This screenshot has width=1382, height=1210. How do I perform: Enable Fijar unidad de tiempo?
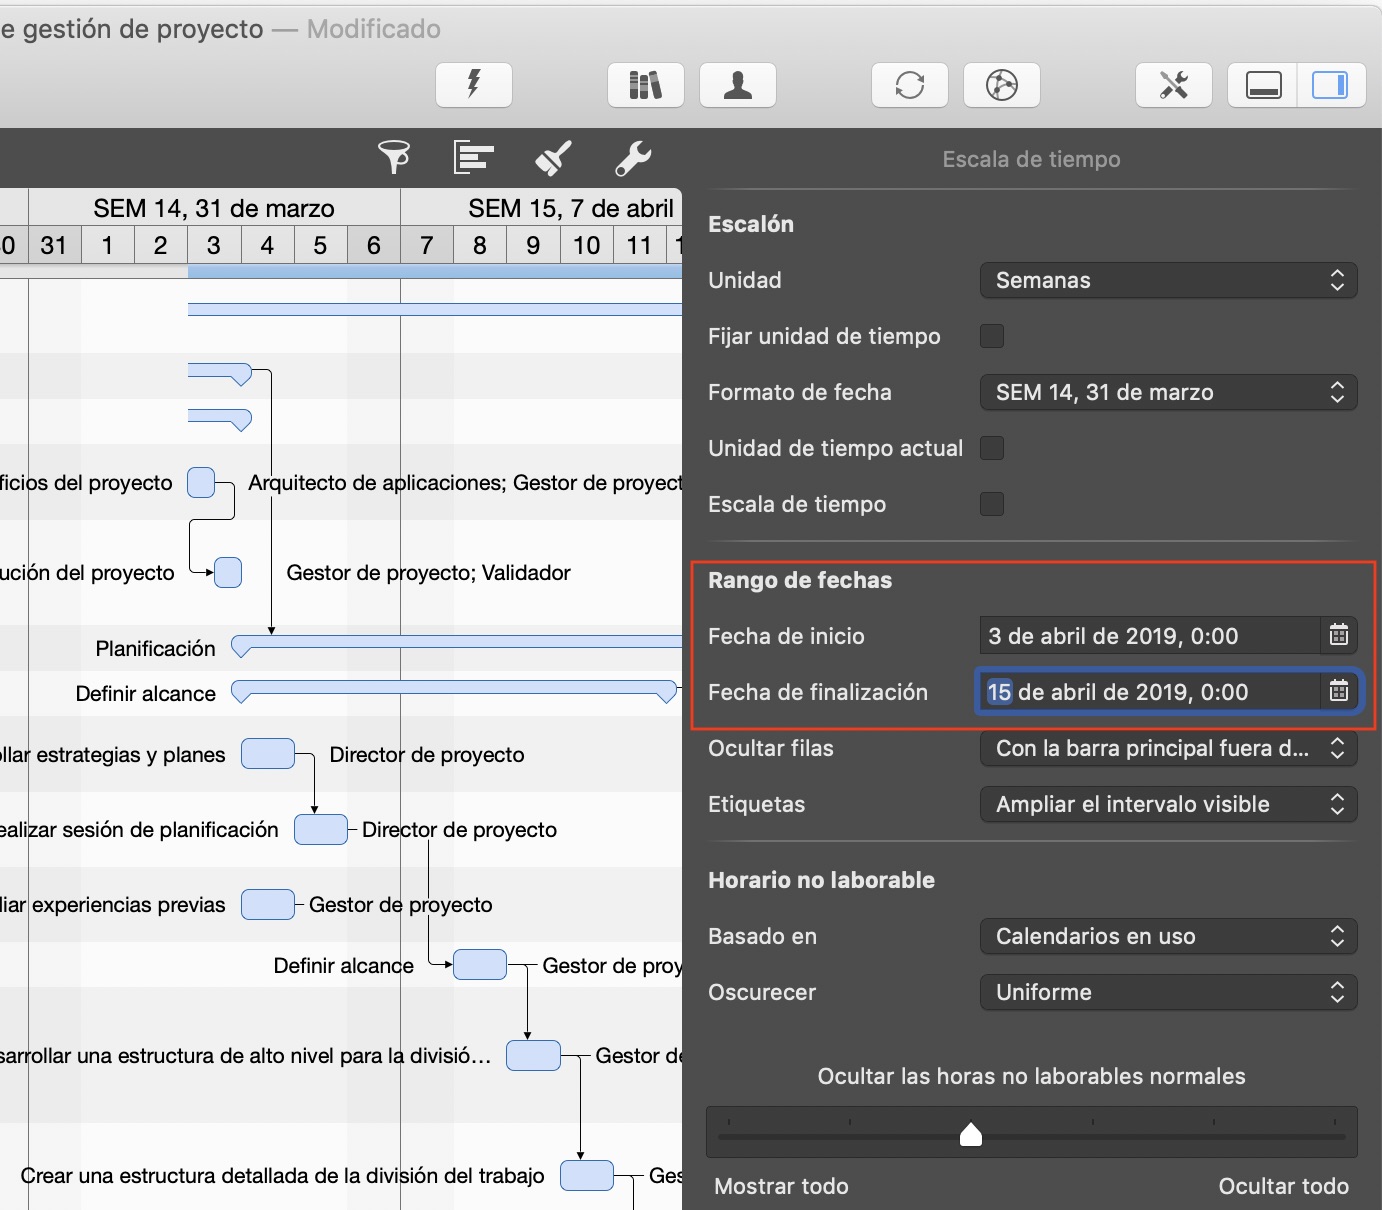click(x=991, y=336)
